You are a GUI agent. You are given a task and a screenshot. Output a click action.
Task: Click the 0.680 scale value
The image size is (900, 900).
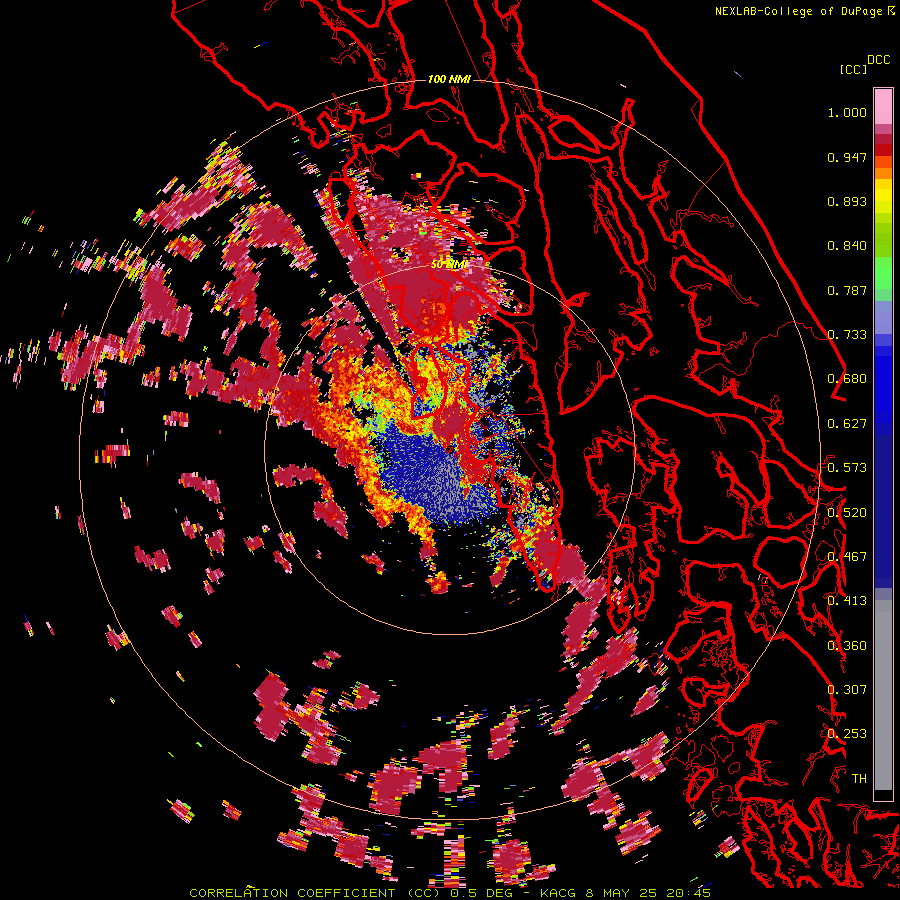click(847, 379)
